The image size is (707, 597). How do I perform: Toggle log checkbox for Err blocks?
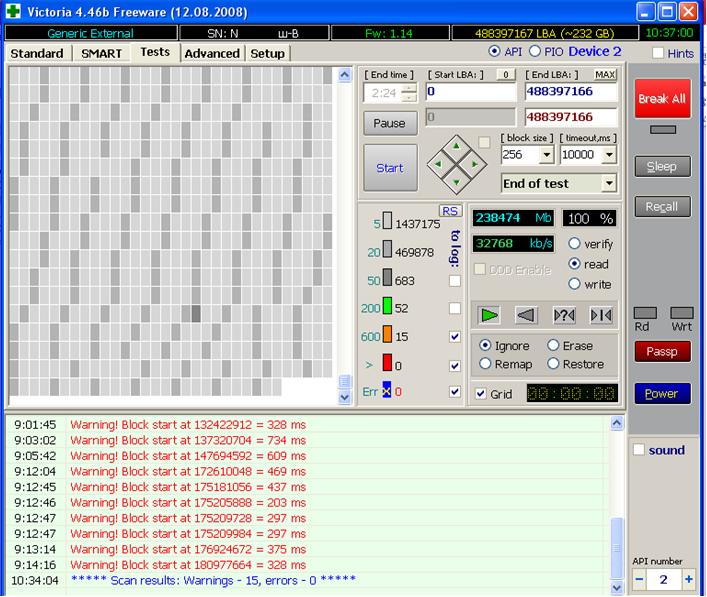point(455,392)
